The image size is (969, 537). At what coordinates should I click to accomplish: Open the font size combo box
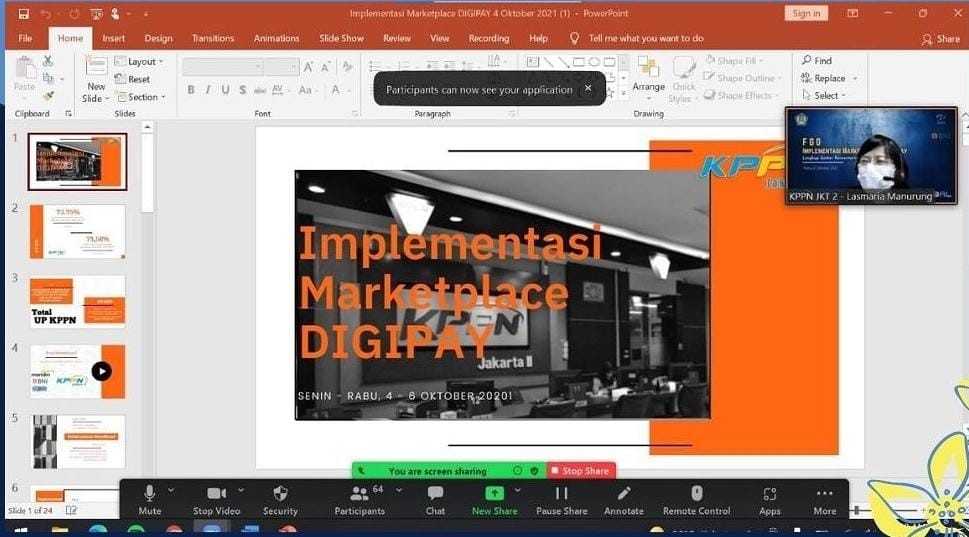tap(282, 67)
